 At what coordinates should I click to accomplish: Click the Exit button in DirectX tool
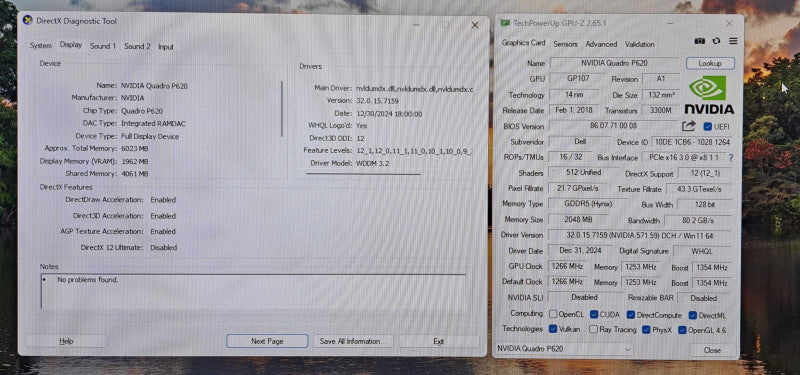point(439,341)
